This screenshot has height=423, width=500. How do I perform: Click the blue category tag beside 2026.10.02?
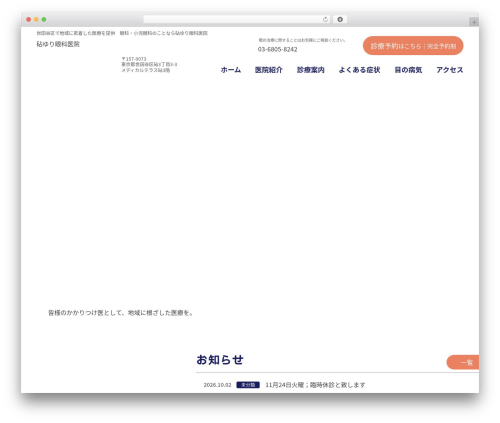tap(248, 385)
